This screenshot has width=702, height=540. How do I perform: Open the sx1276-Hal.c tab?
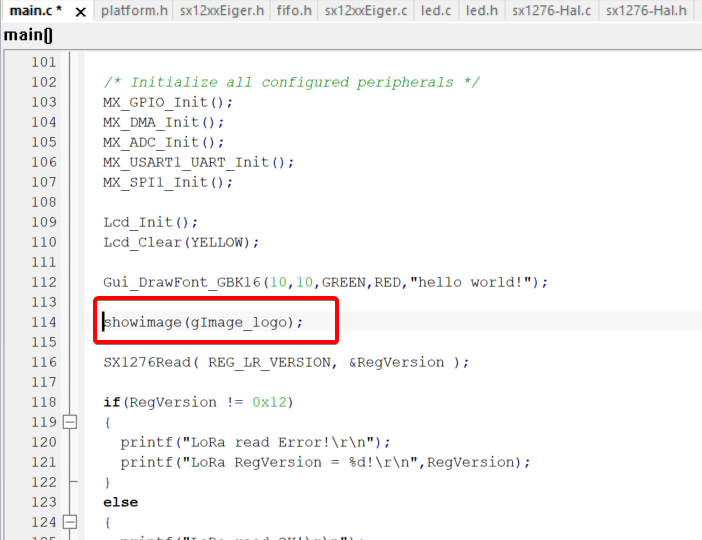point(551,11)
